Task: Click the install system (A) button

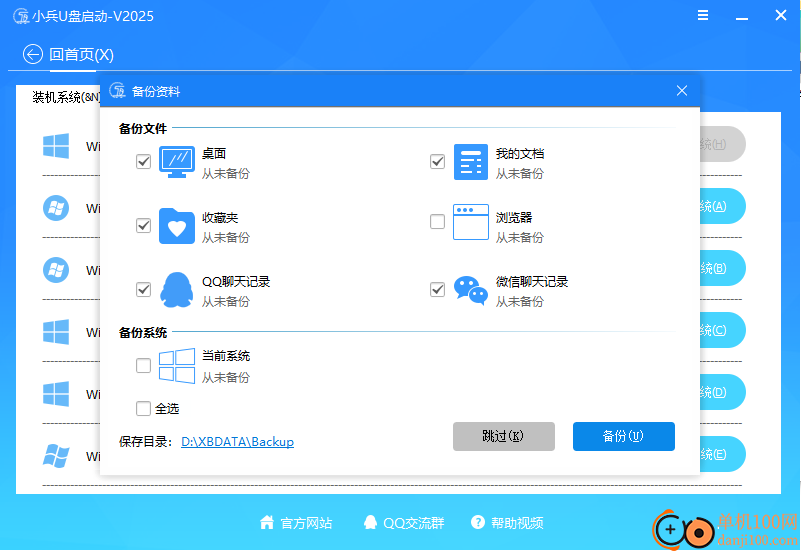Action: 722,206
